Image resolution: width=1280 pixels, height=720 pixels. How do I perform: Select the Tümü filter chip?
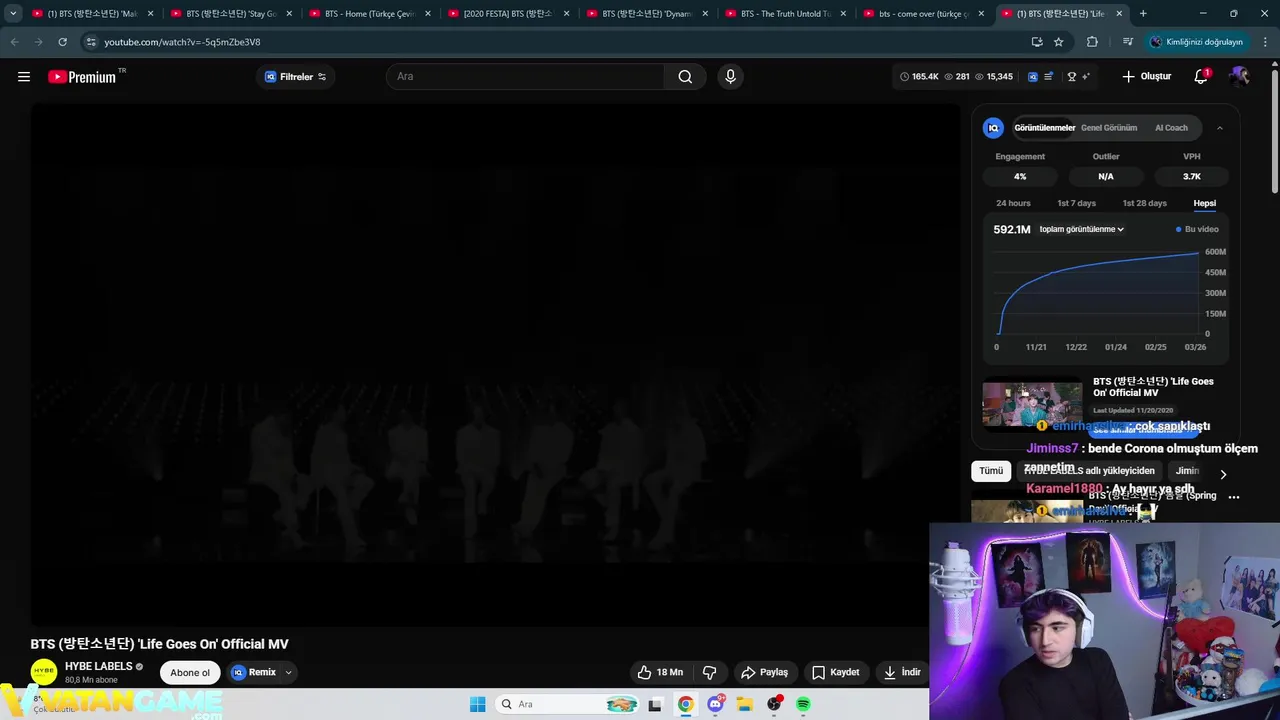click(991, 471)
